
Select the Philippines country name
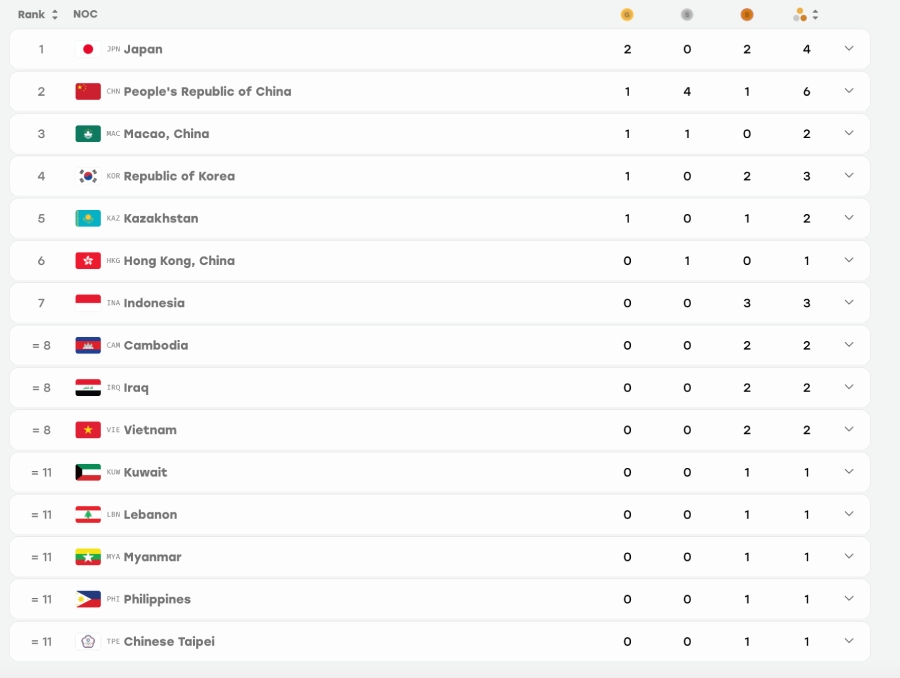(157, 599)
